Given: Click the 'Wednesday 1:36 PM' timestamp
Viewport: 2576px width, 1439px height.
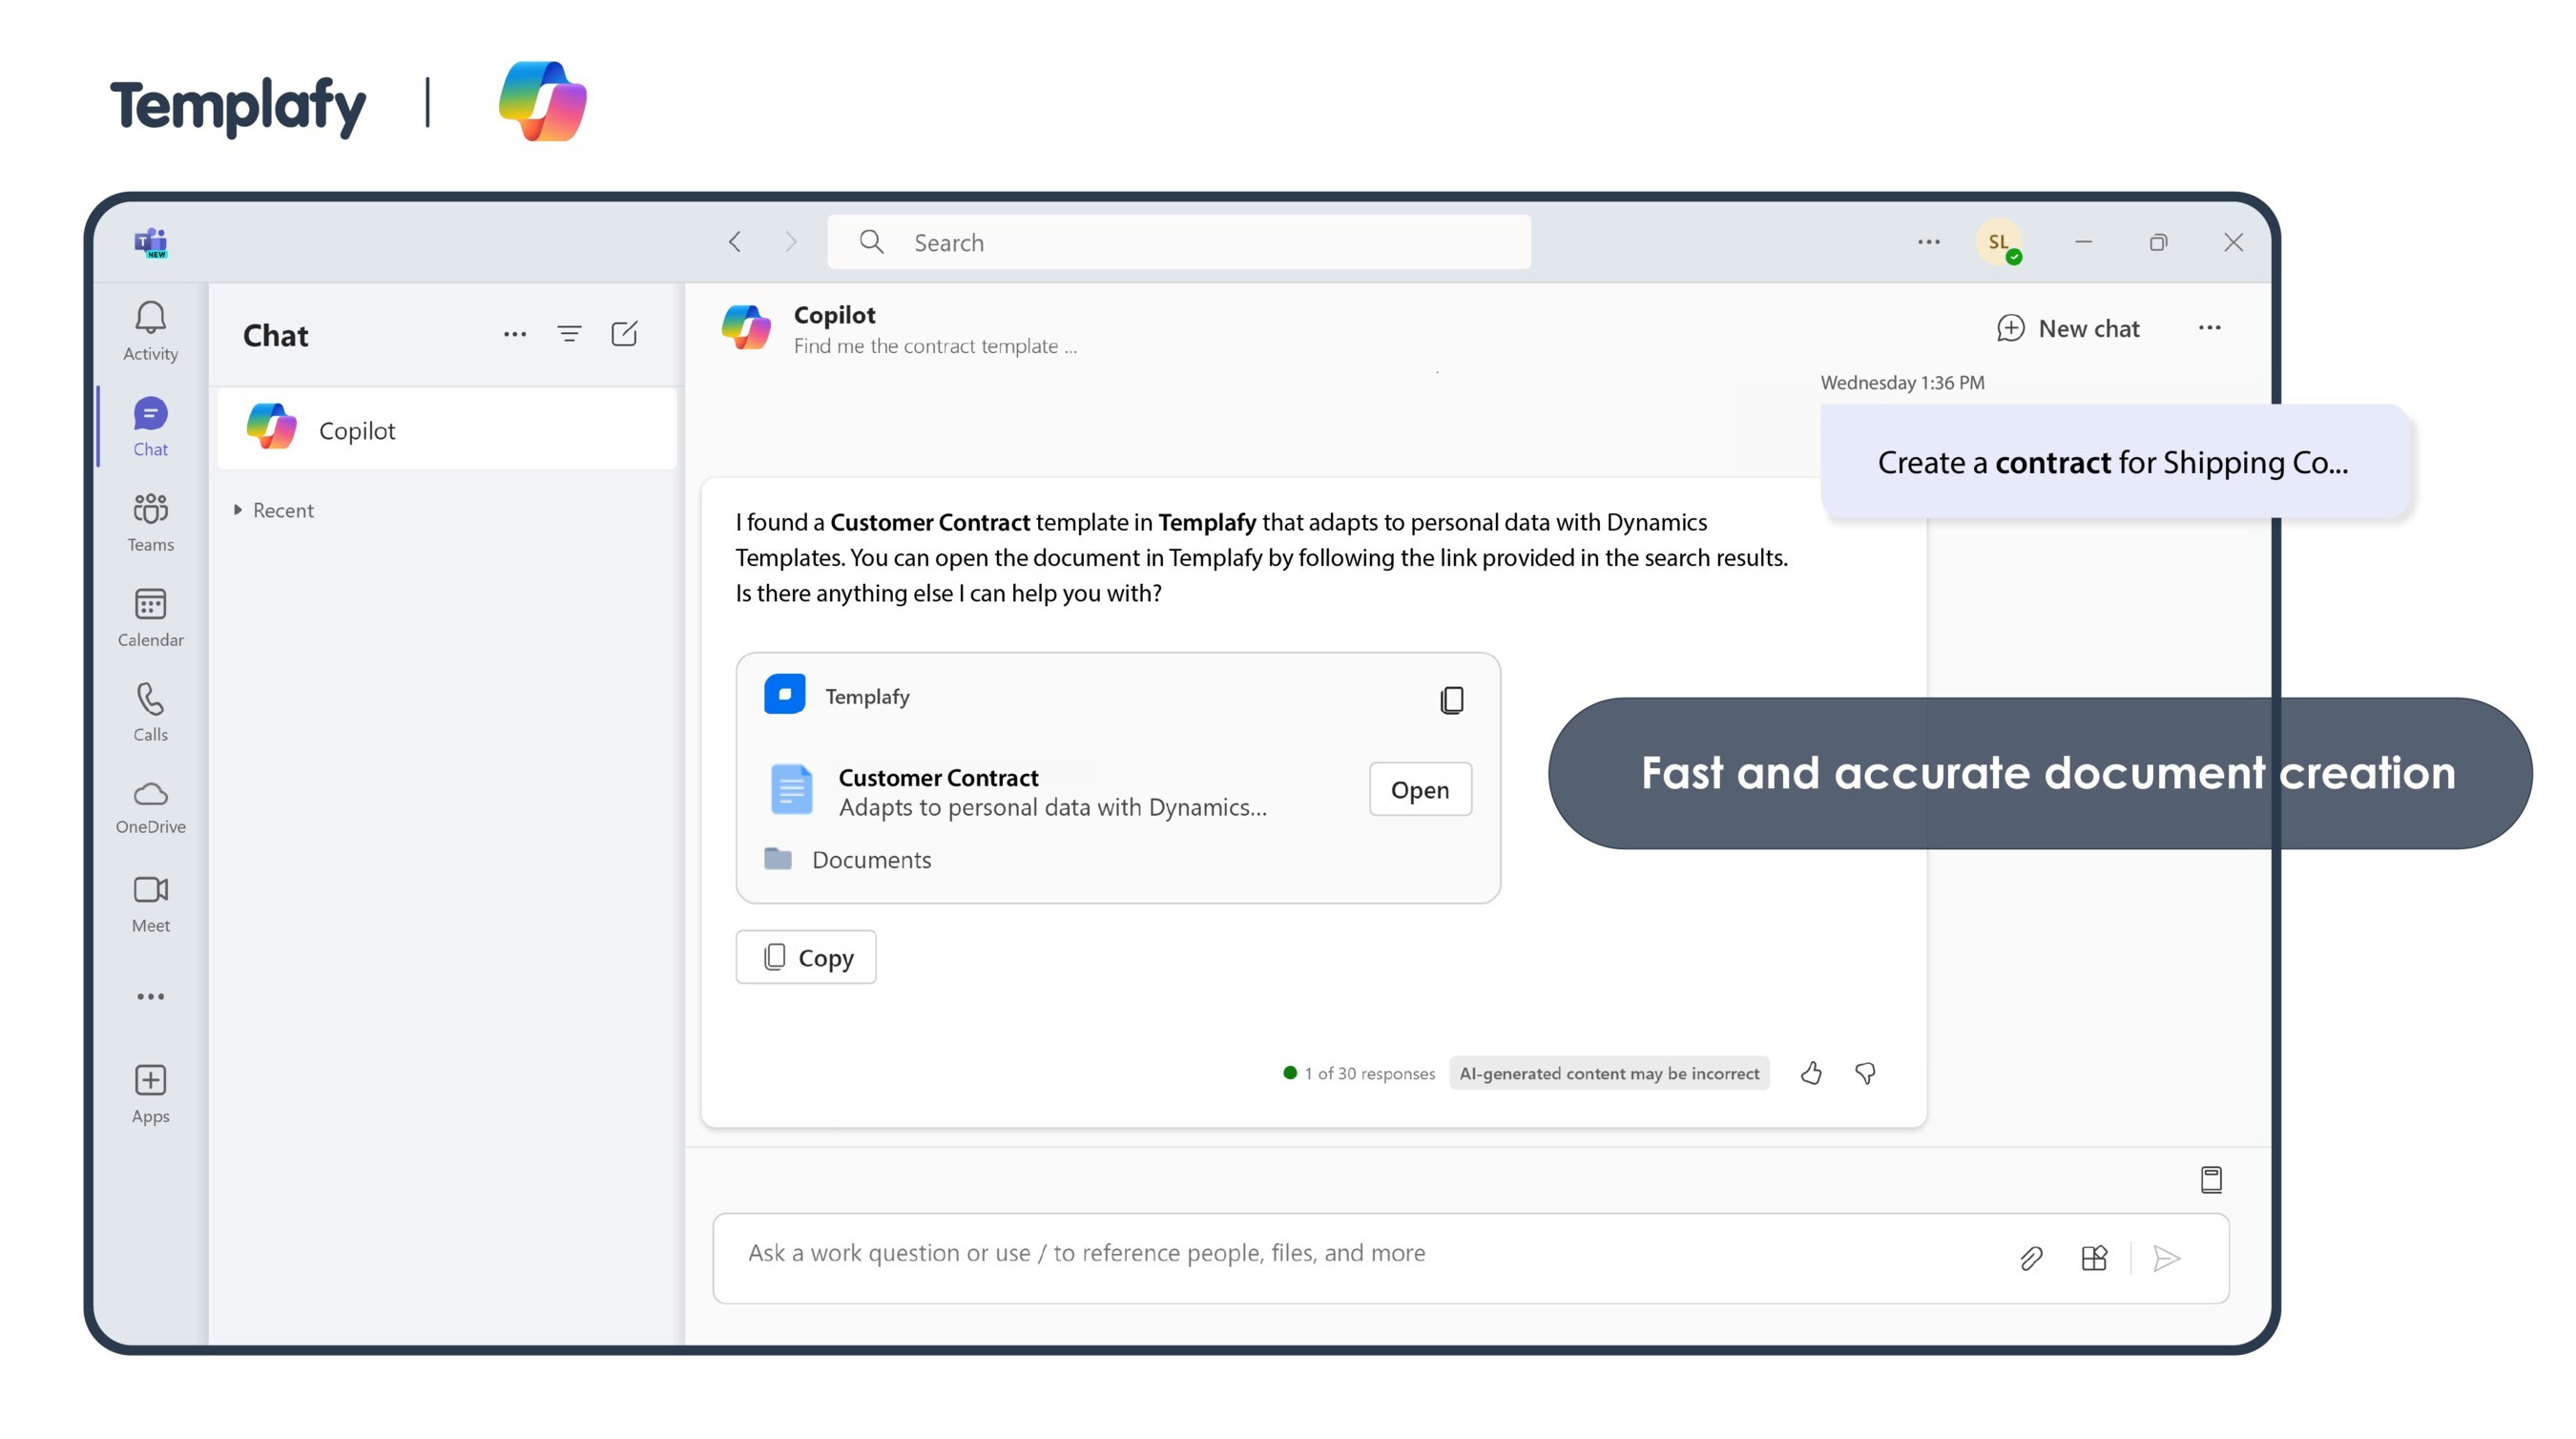Looking at the screenshot, I should (x=1903, y=382).
